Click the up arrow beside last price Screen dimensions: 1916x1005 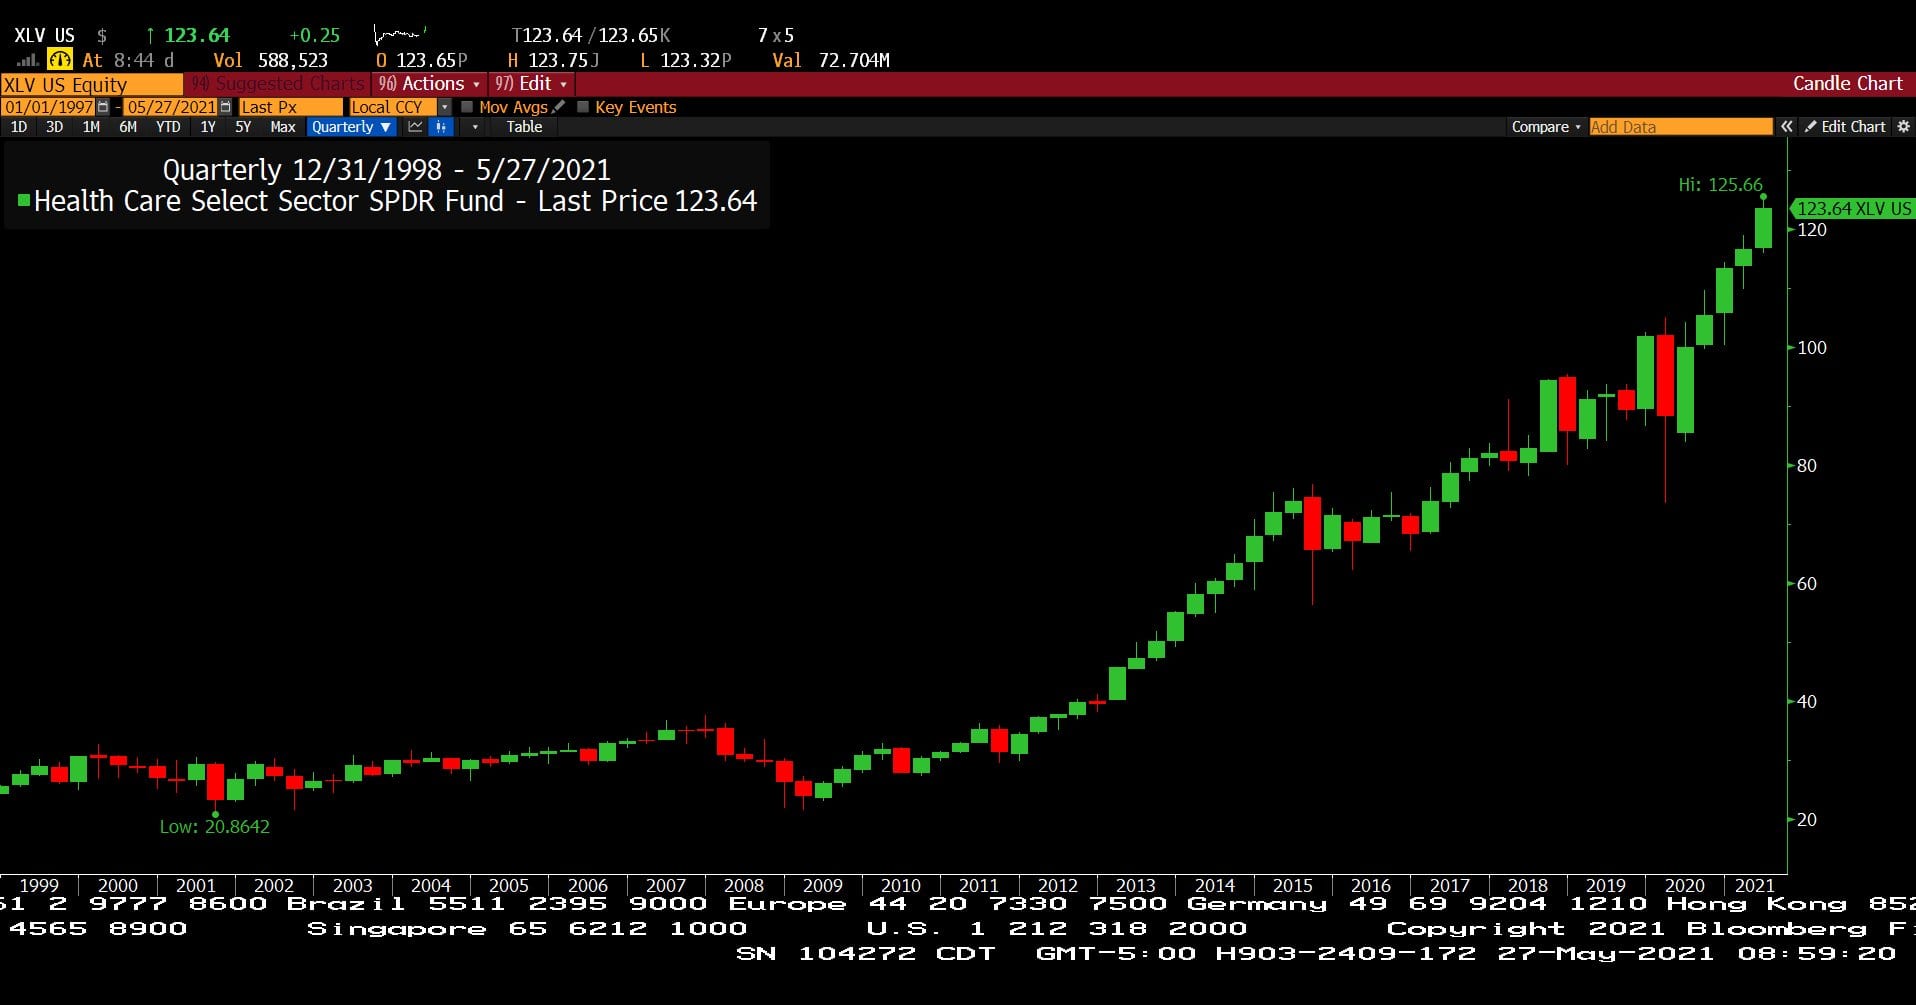(150, 36)
